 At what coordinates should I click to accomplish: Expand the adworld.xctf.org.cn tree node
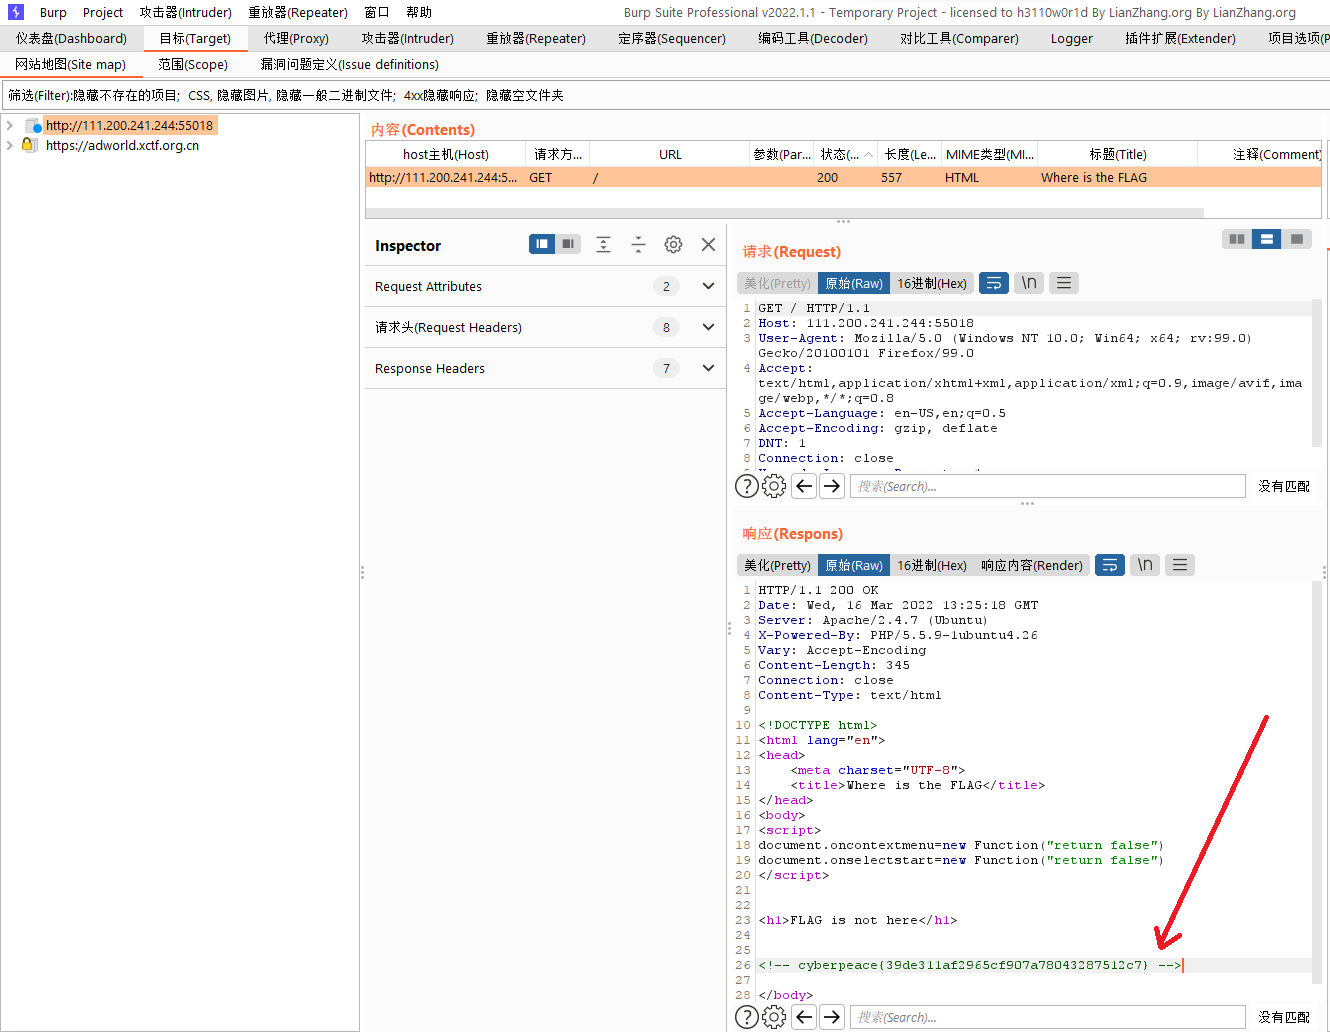[10, 145]
